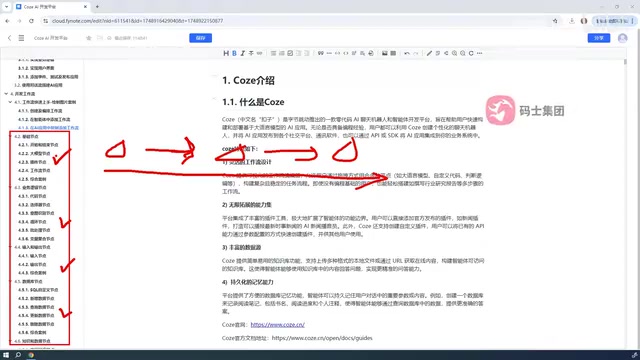Select highlighted outline item 4.1.3
The height and width of the screenshot is (360, 640).
(x=48, y=128)
